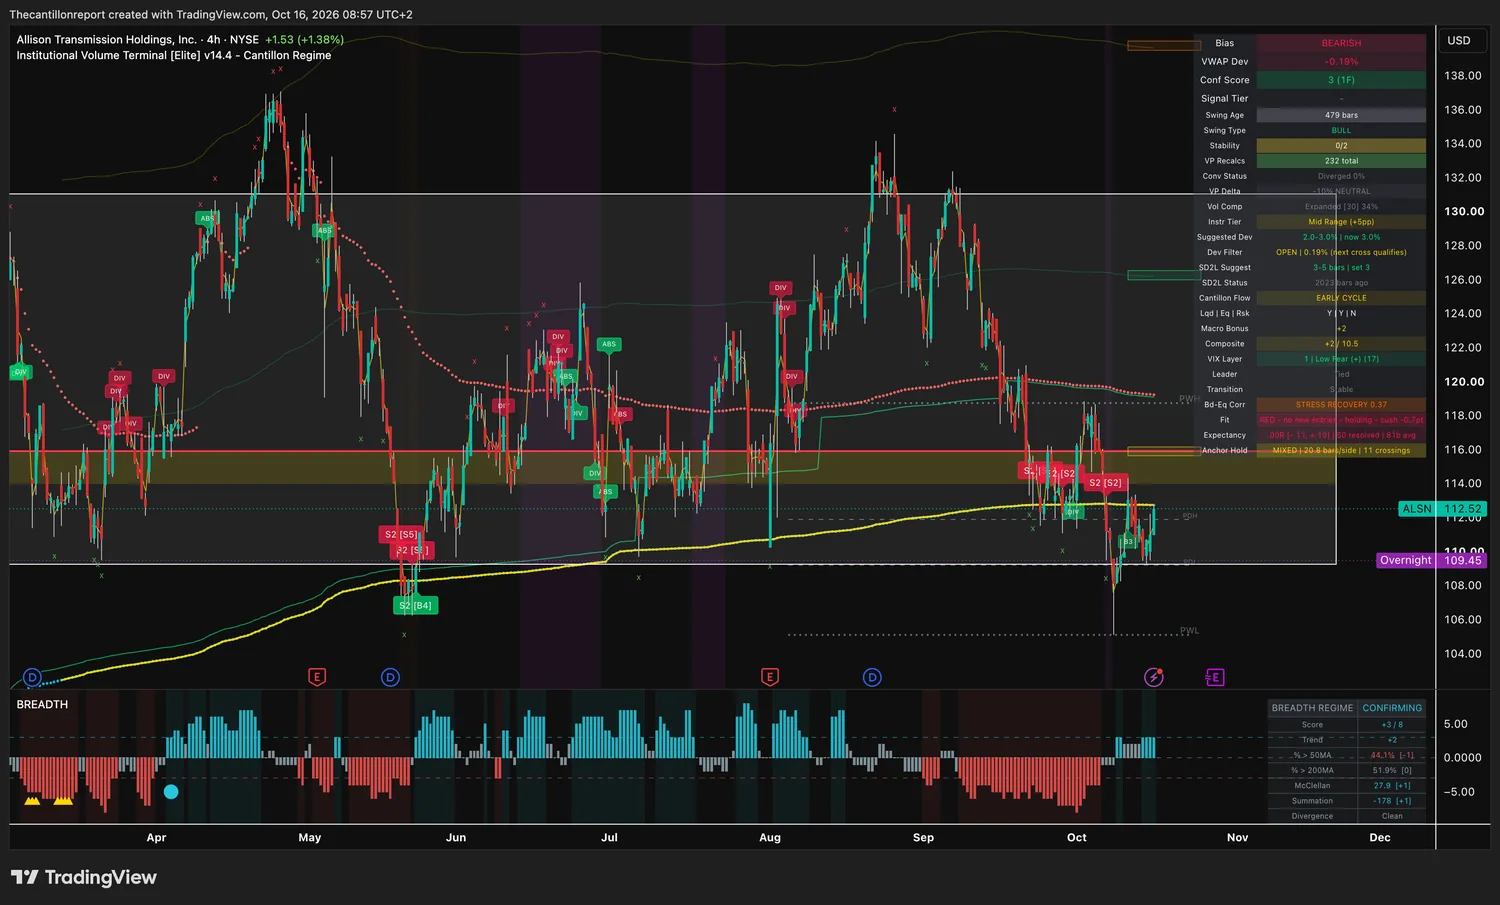Click the McClellan 27.9 [+1] value

point(1392,786)
